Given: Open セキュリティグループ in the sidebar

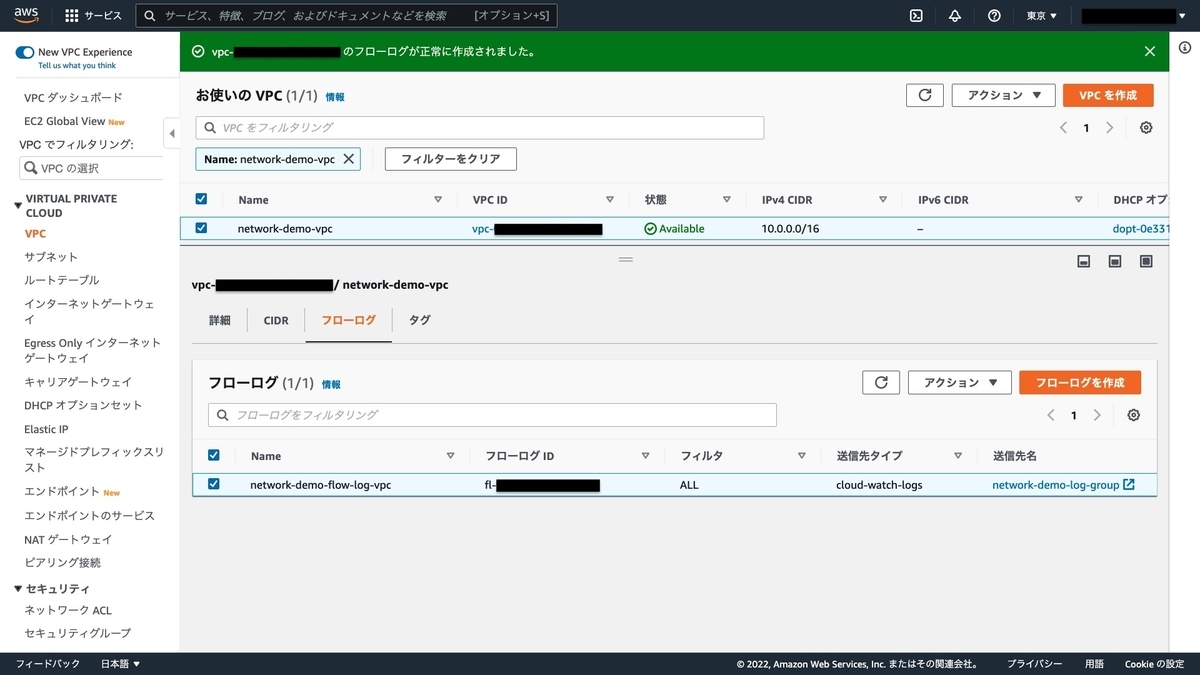Looking at the screenshot, I should [77, 633].
